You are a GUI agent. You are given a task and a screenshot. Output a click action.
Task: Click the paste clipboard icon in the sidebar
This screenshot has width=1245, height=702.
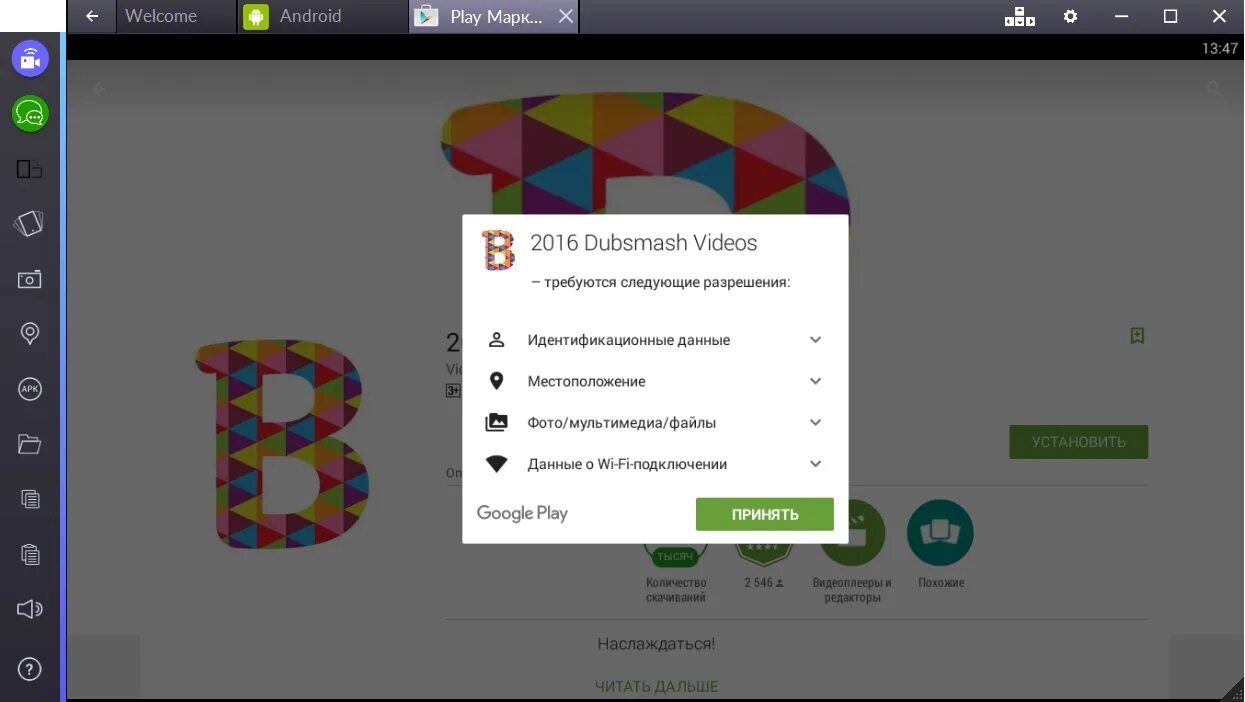coord(30,553)
